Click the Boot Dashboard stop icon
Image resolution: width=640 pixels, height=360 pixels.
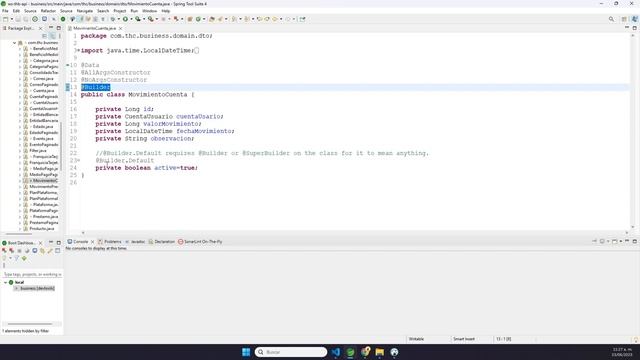coord(19,251)
